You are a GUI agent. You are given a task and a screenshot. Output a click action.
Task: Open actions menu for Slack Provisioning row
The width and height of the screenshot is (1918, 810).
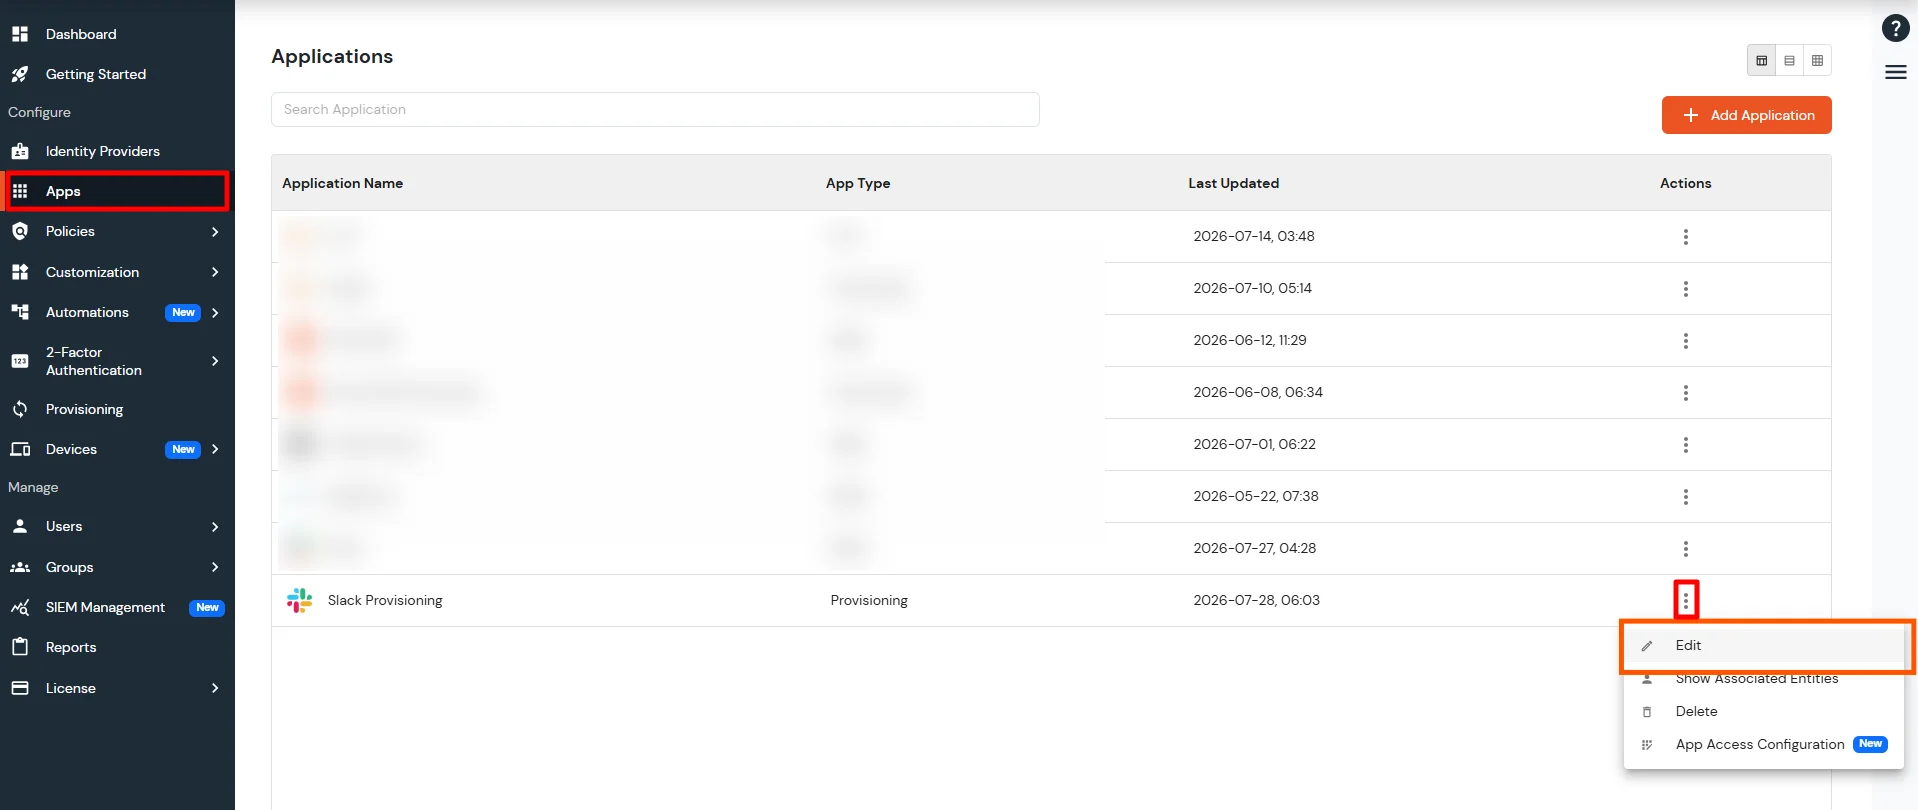coord(1685,600)
